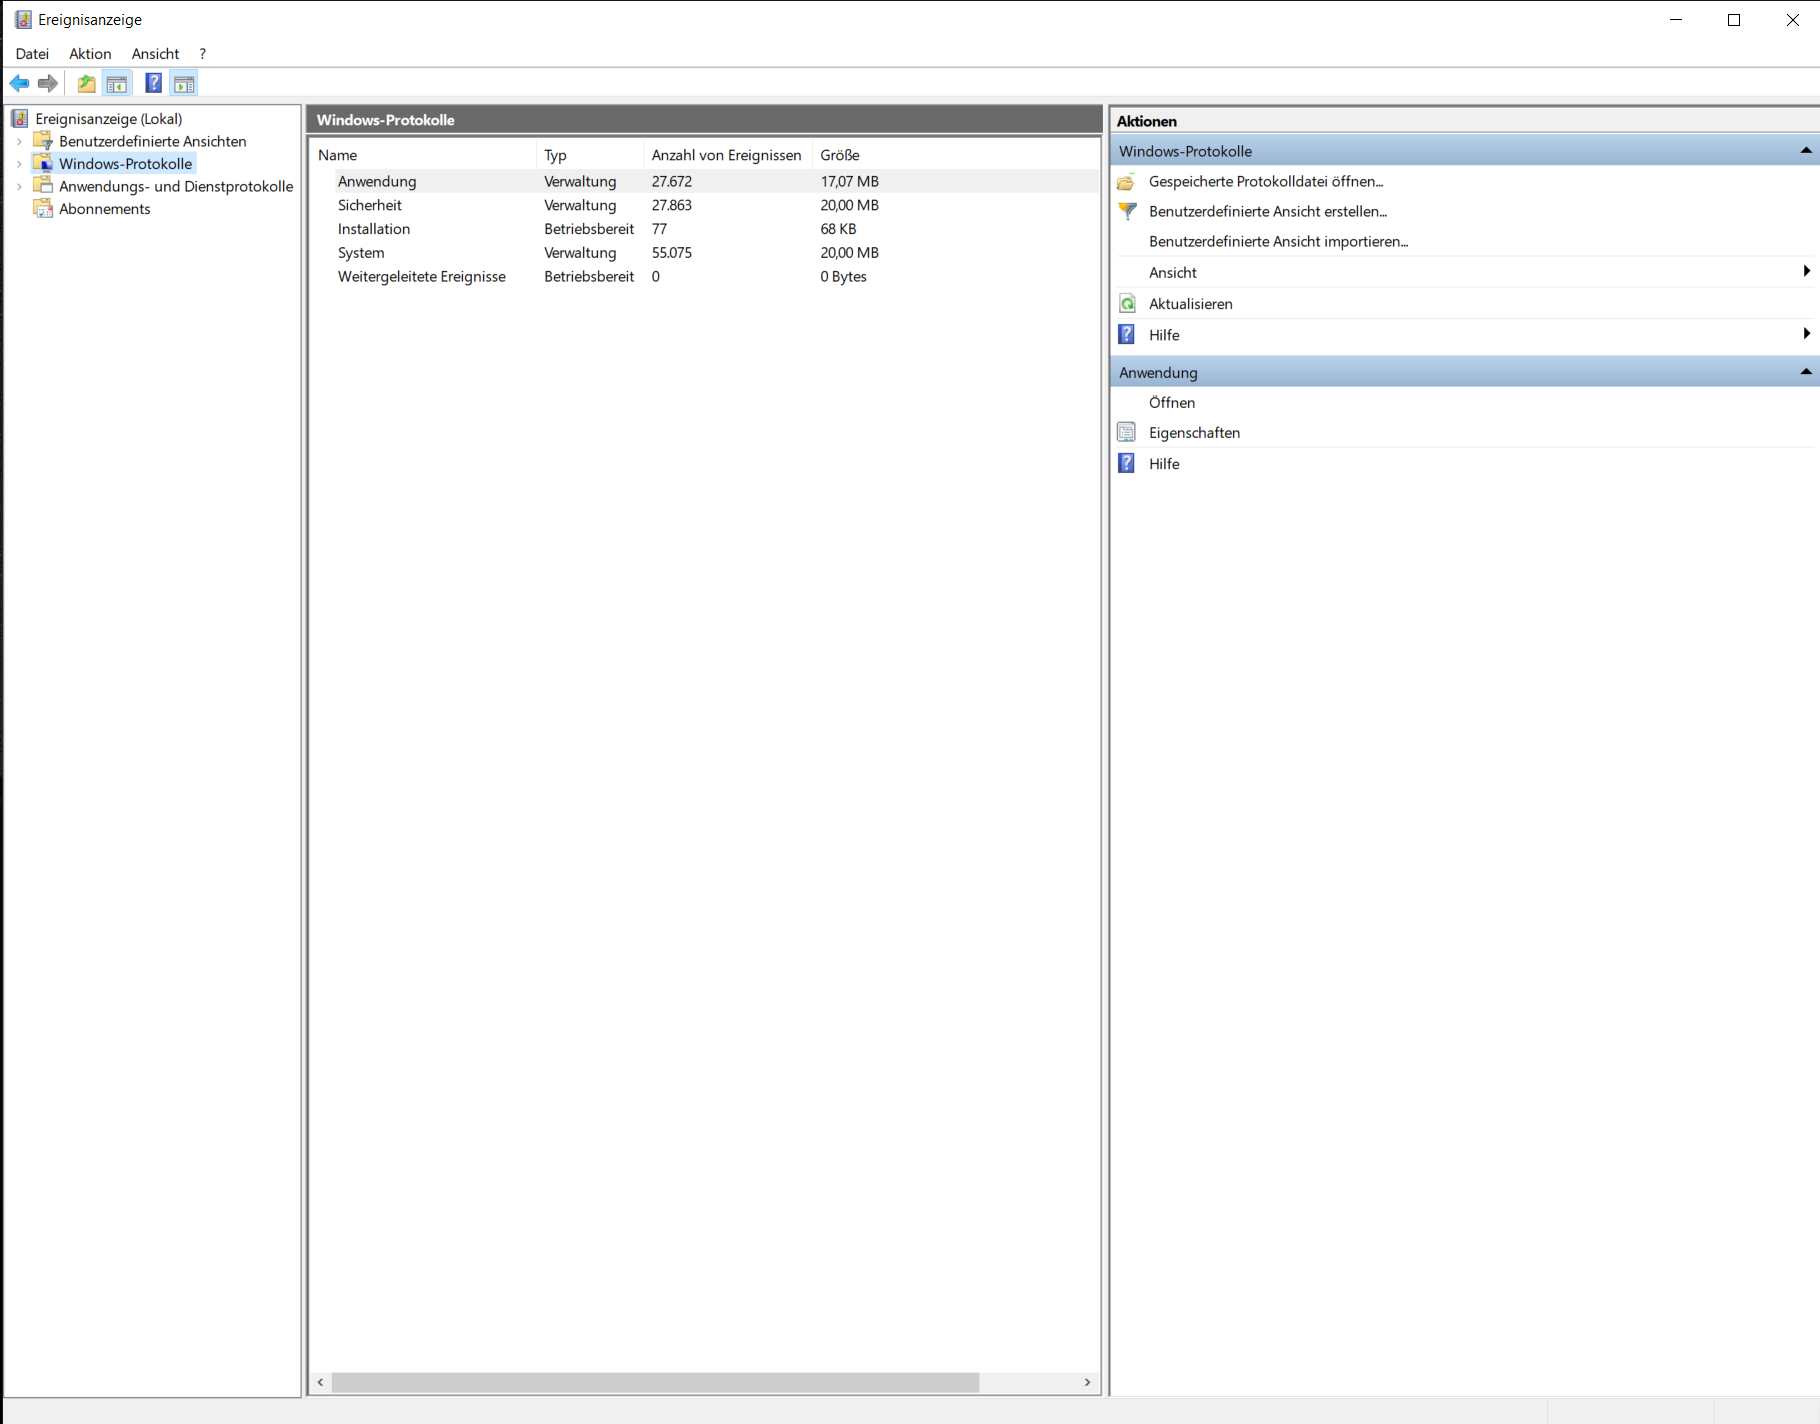This screenshot has width=1820, height=1424.
Task: Expand the Benutzerdefinierte Ansichten tree node
Action: [19, 142]
